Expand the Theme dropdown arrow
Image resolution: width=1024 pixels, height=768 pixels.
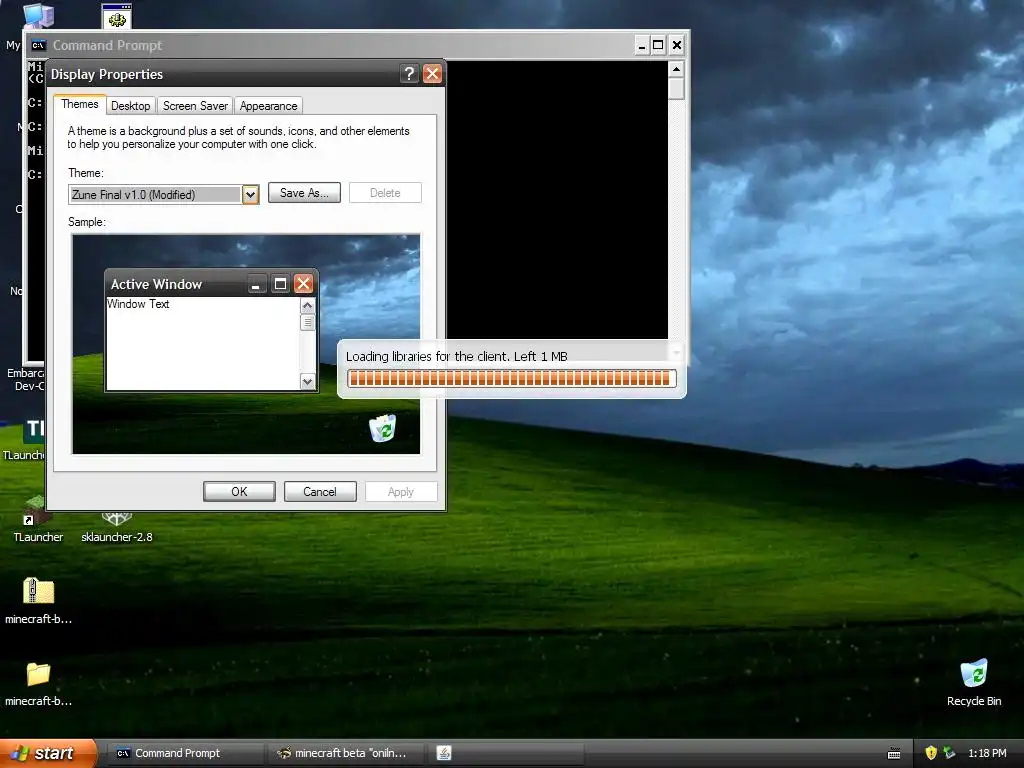(x=250, y=195)
